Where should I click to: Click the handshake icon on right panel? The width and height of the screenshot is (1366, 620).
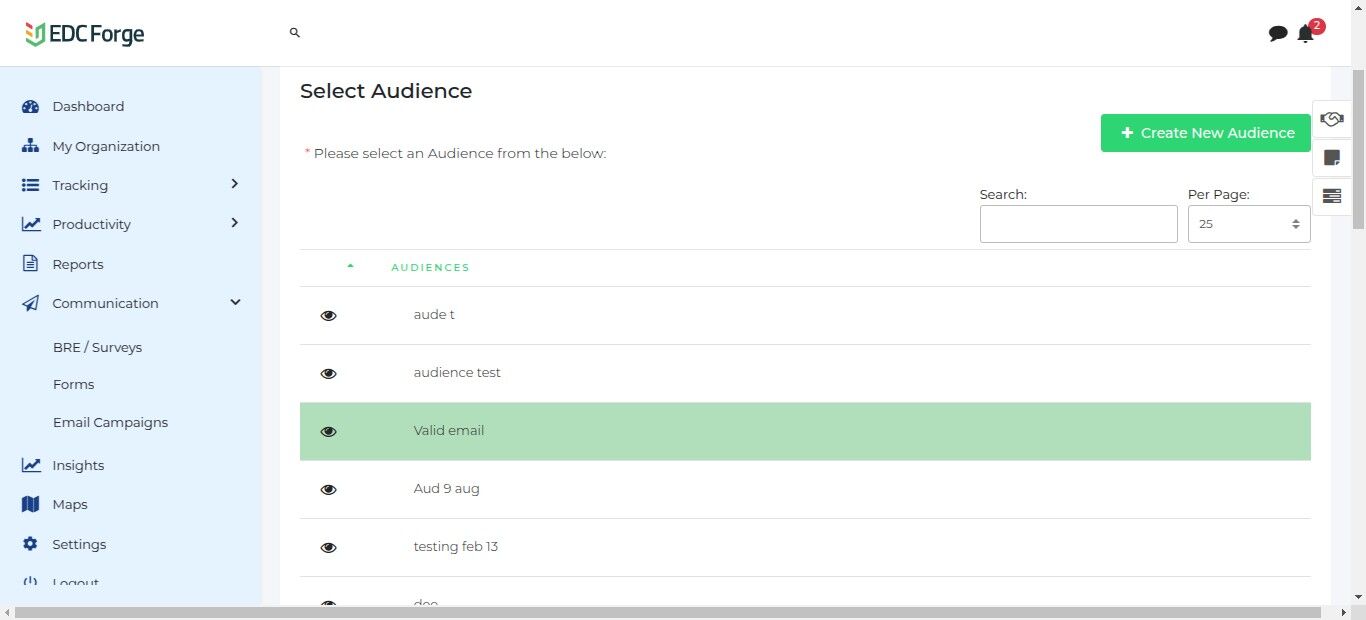1331,119
